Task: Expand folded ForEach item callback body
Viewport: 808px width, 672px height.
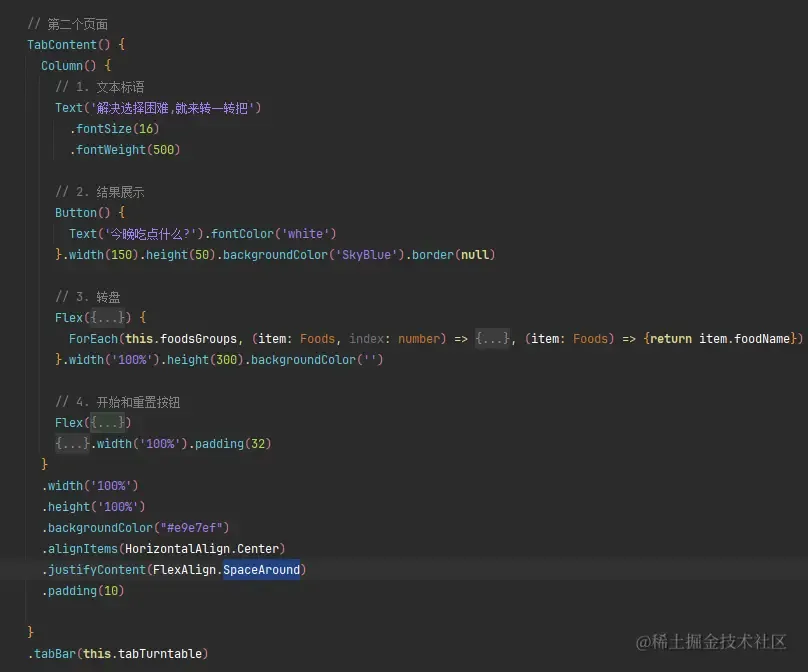Action: 492,339
